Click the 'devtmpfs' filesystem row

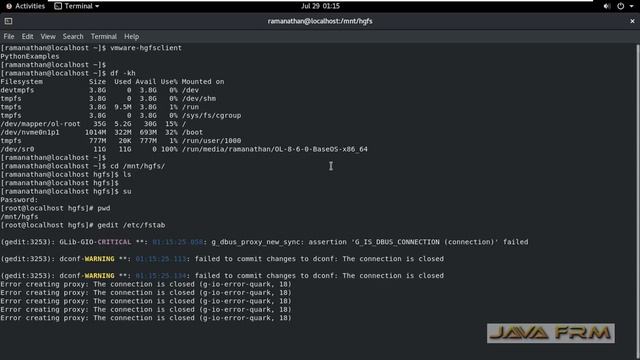coord(100,90)
